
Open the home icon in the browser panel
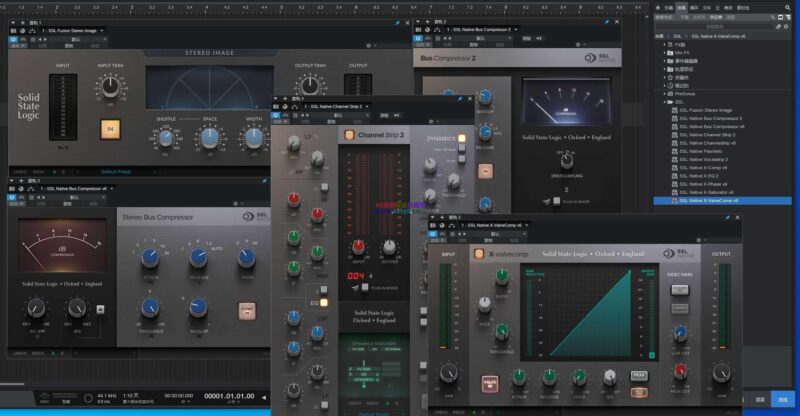coord(658,8)
